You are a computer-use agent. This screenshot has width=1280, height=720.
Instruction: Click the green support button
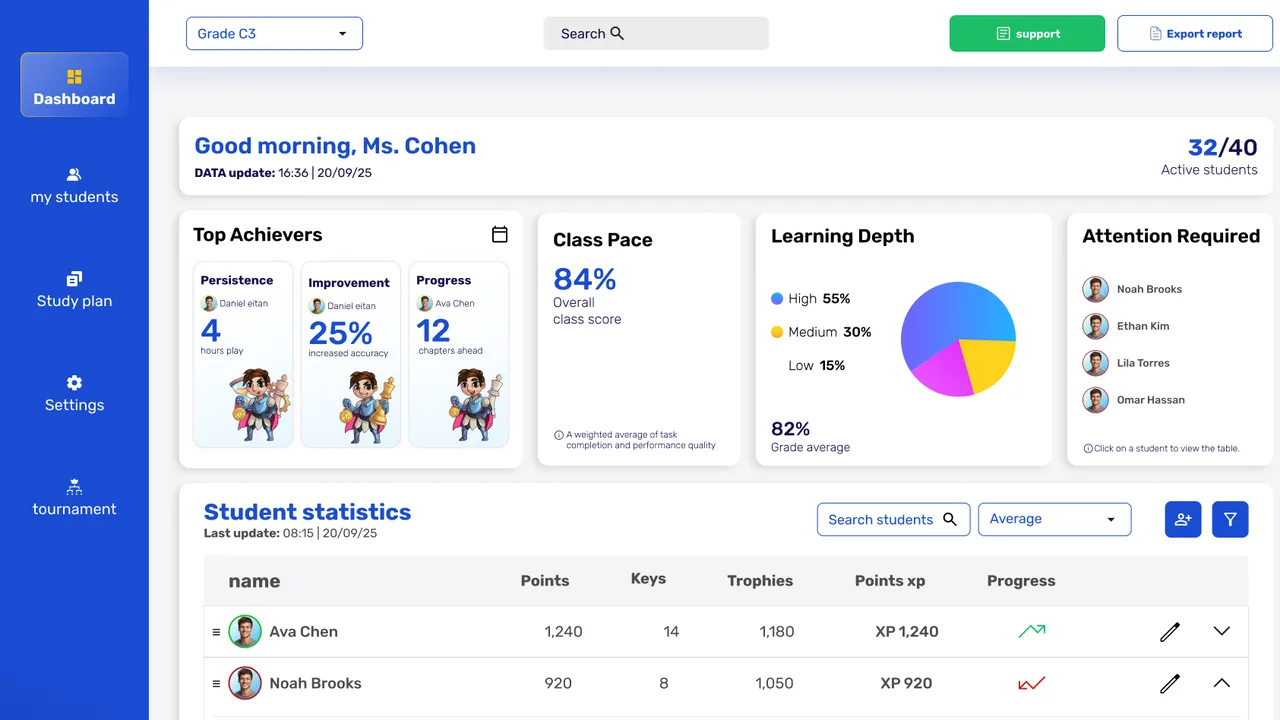click(x=1027, y=33)
